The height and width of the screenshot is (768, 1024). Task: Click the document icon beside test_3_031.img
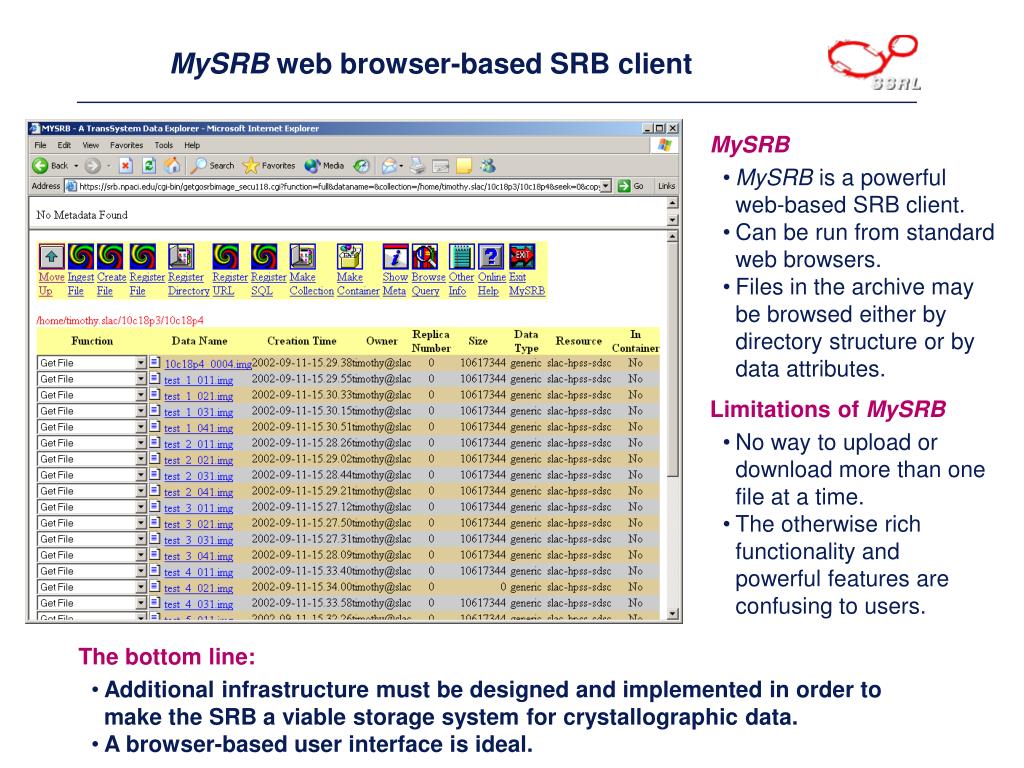155,539
